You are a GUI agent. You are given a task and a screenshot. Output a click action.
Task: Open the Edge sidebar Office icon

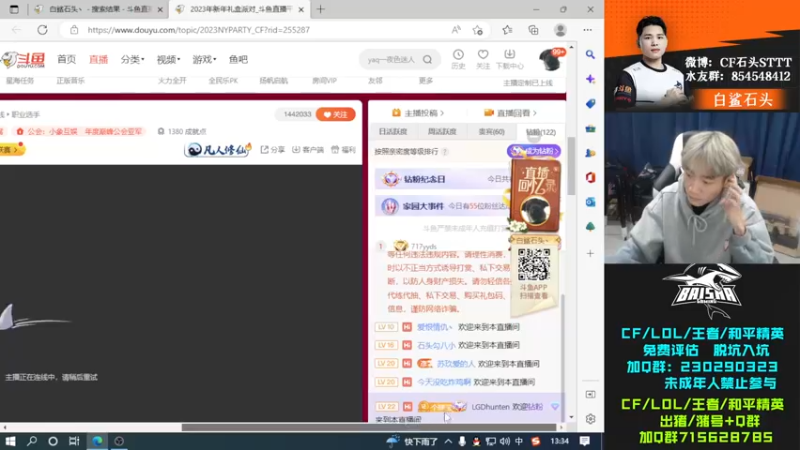pos(590,178)
